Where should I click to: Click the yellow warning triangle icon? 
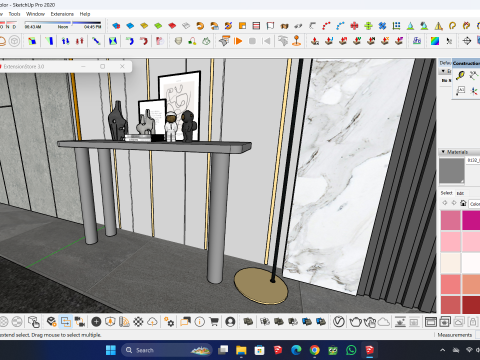(x=438, y=26)
